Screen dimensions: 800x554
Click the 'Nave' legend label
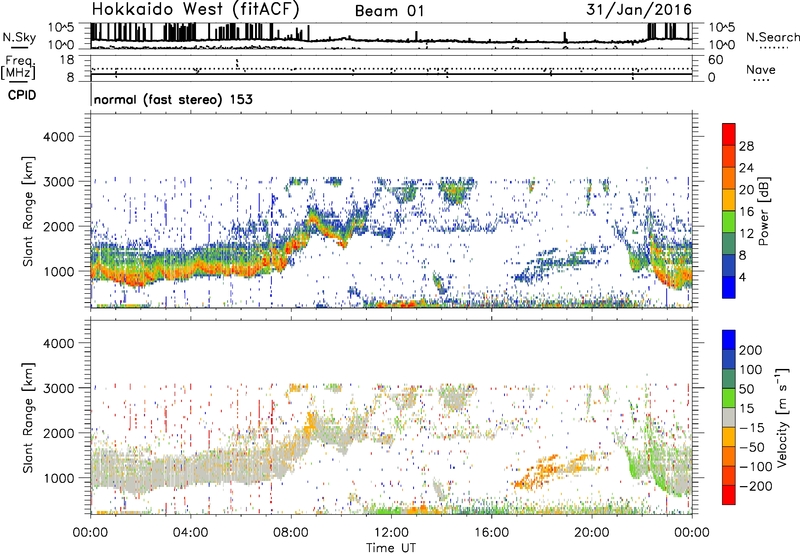click(761, 69)
